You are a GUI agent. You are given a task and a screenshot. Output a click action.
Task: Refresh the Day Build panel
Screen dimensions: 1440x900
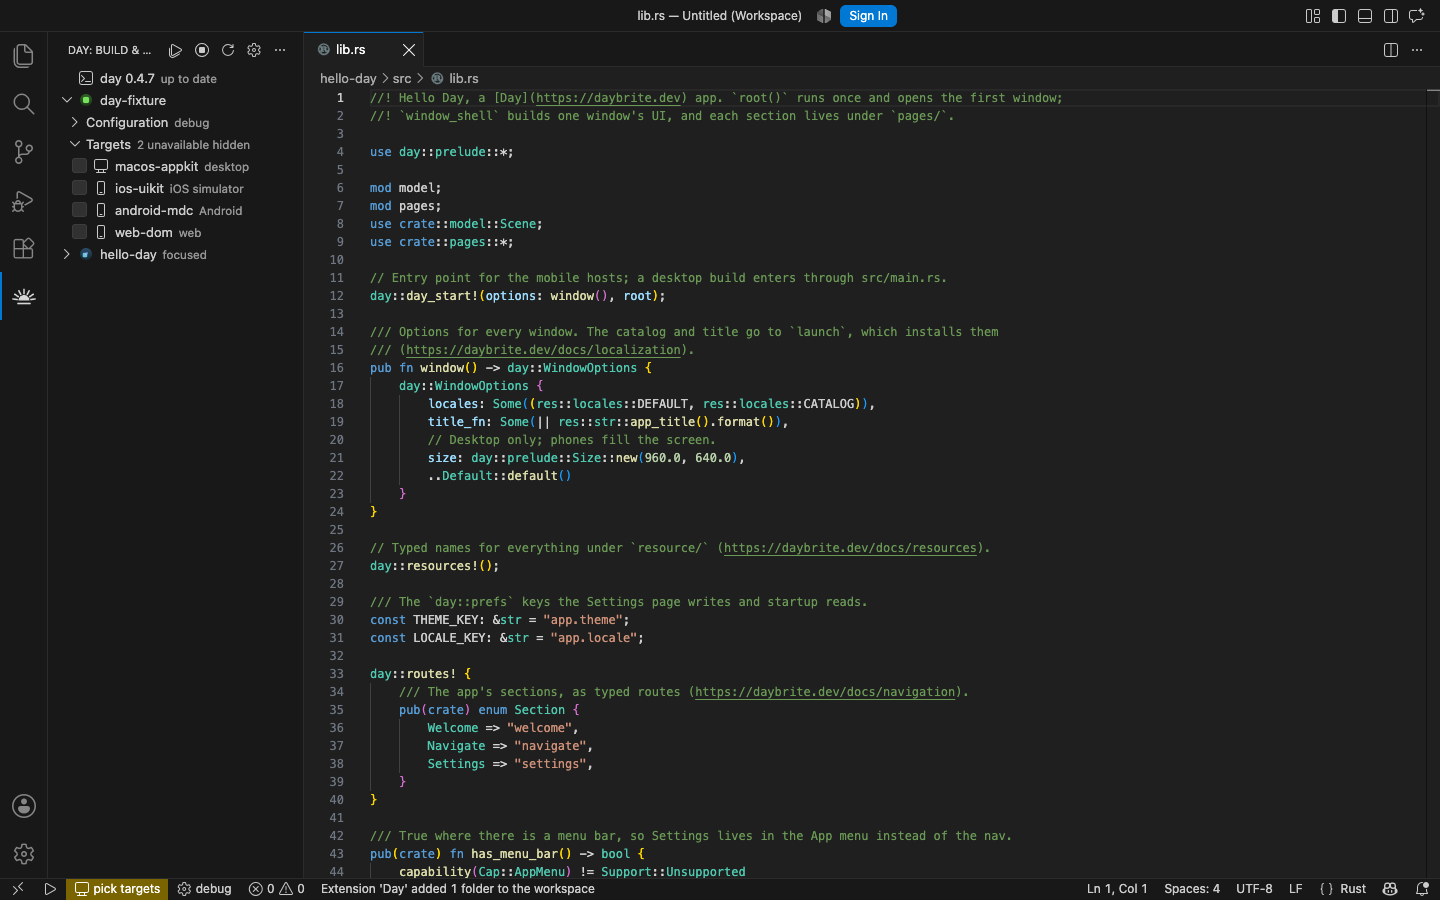[228, 50]
